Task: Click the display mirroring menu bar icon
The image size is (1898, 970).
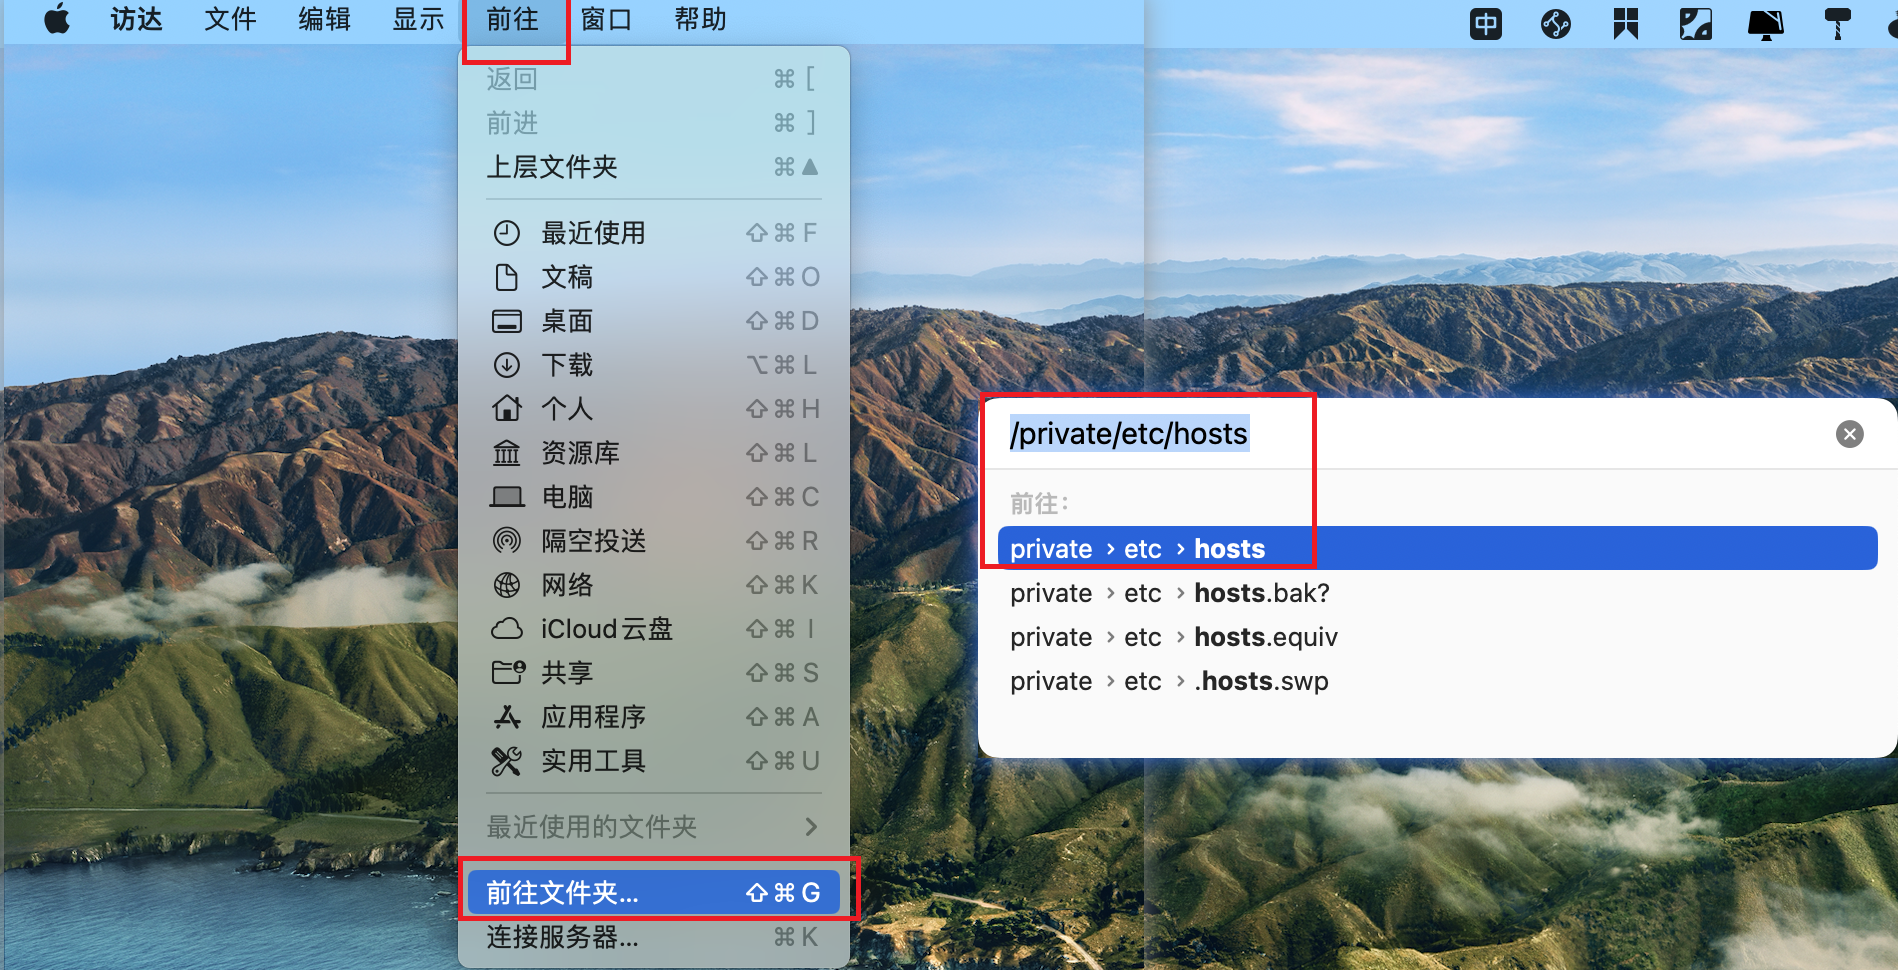Action: pos(1765,23)
